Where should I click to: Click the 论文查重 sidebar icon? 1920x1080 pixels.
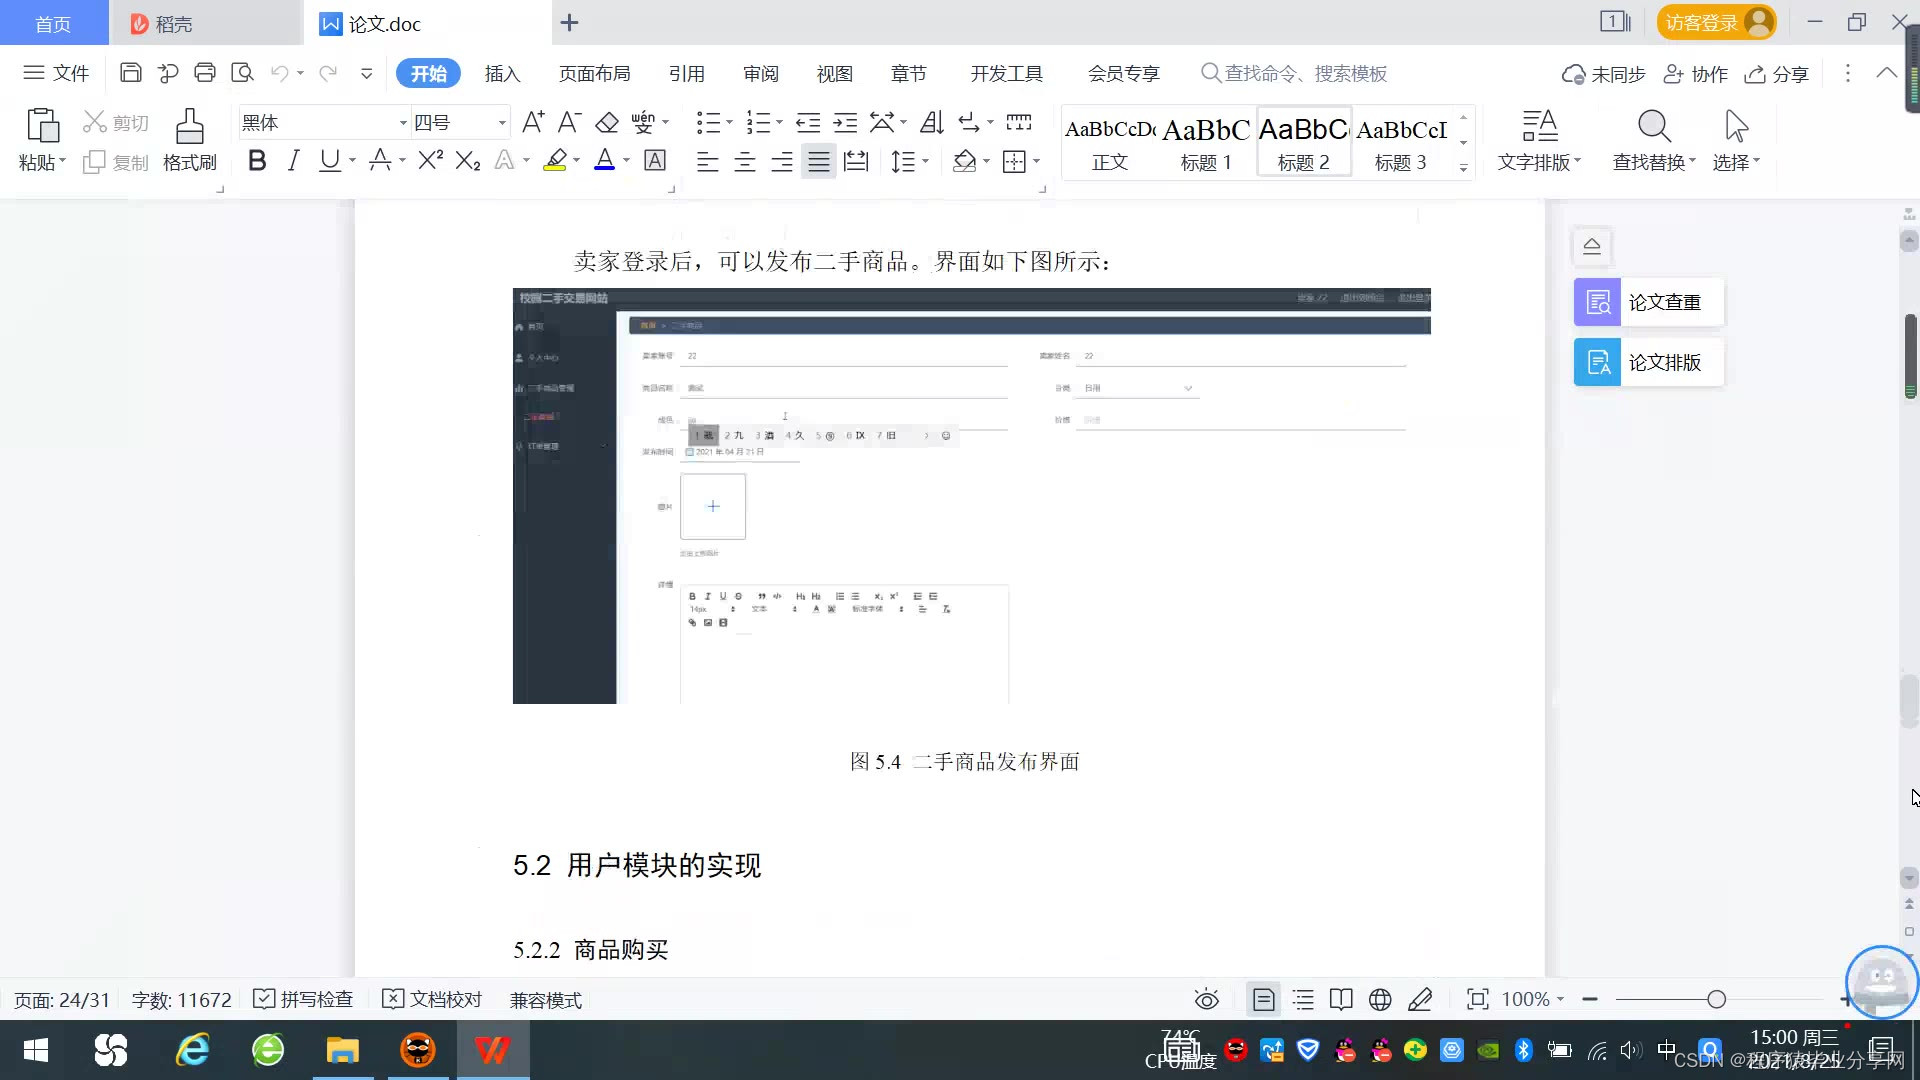(x=1598, y=302)
